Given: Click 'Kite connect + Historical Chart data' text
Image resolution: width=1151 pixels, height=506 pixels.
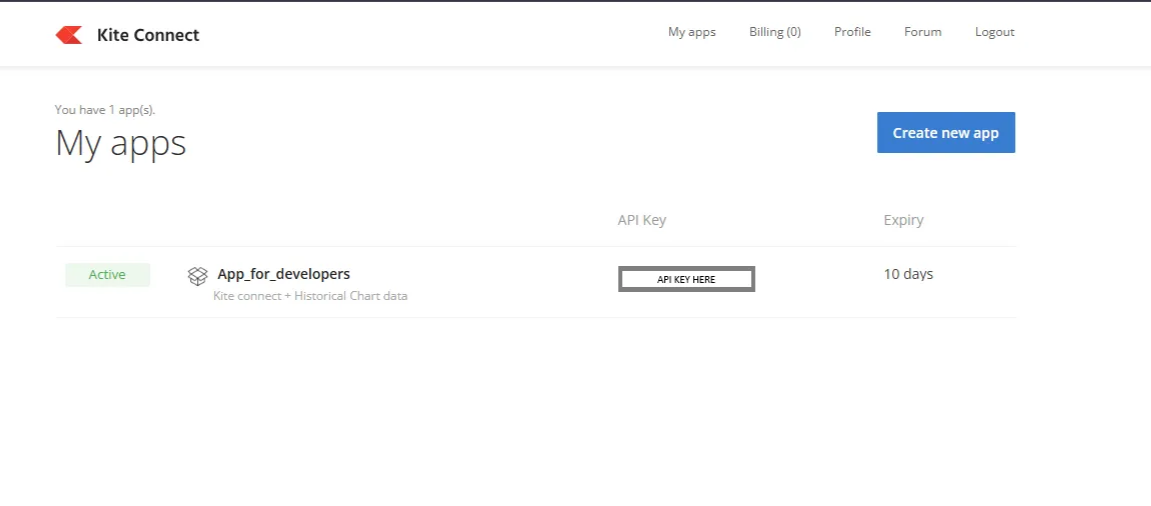Looking at the screenshot, I should pyautogui.click(x=310, y=296).
